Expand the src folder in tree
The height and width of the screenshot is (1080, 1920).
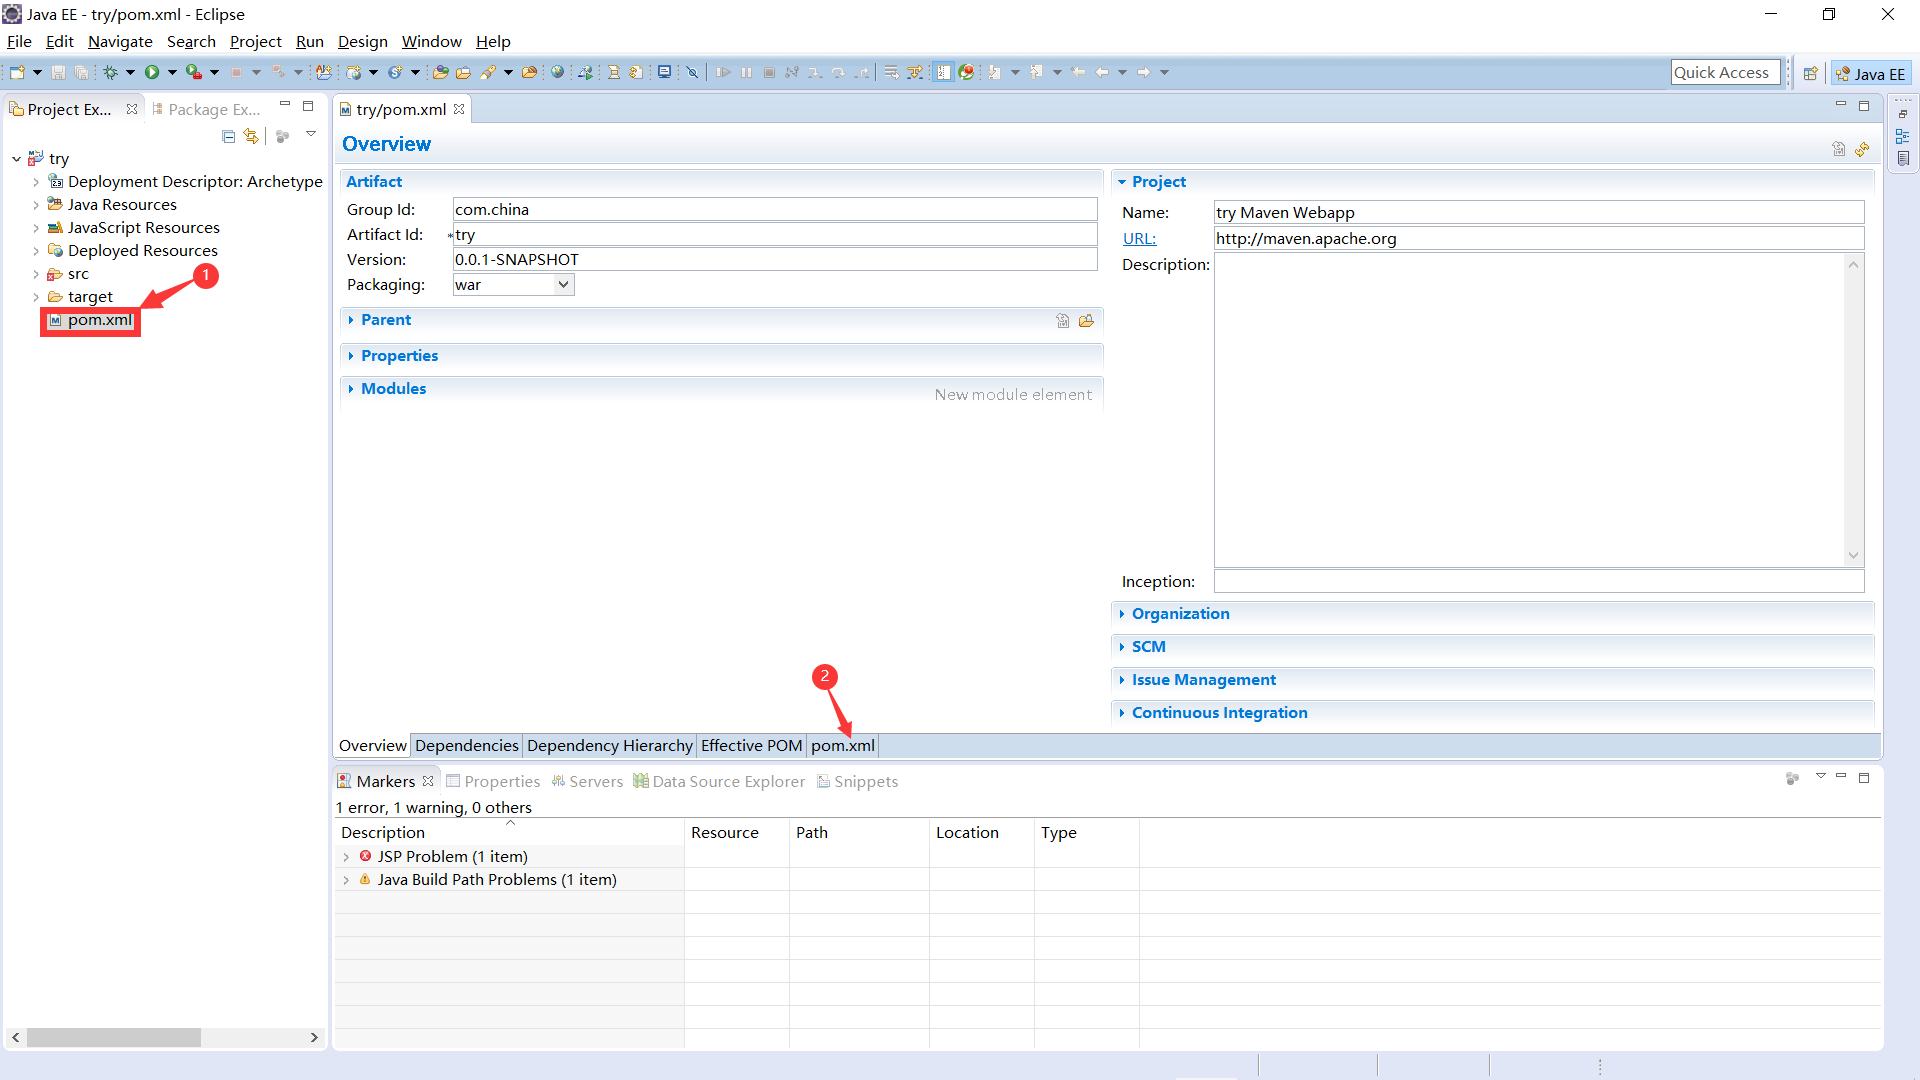(x=36, y=274)
